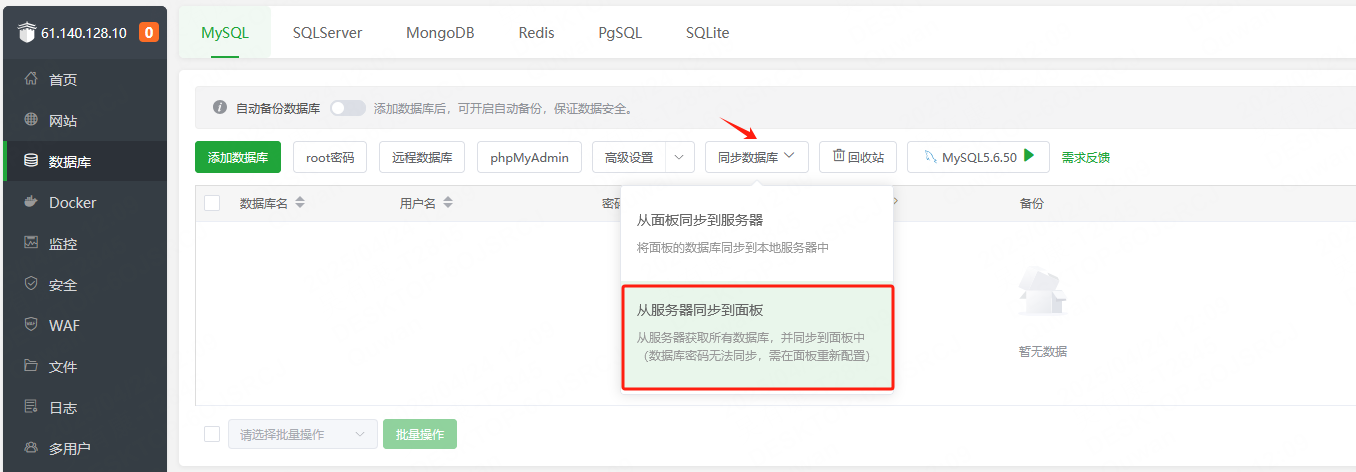Choose 从服务器同步到面板 option

coord(757,338)
